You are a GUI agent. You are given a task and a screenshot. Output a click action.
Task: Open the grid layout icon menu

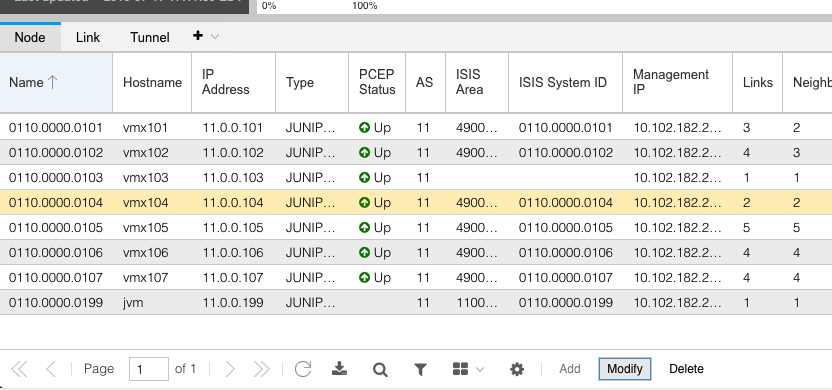[460, 369]
